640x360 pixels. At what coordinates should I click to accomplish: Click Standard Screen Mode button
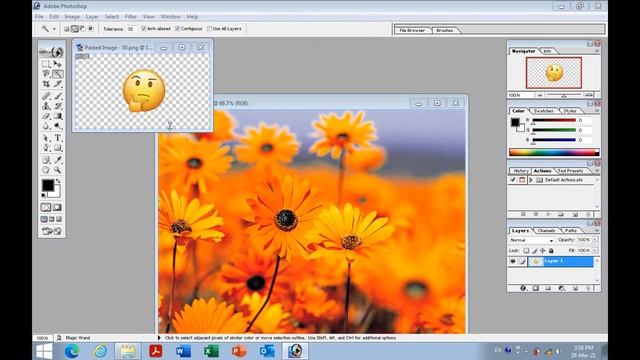(x=44, y=220)
